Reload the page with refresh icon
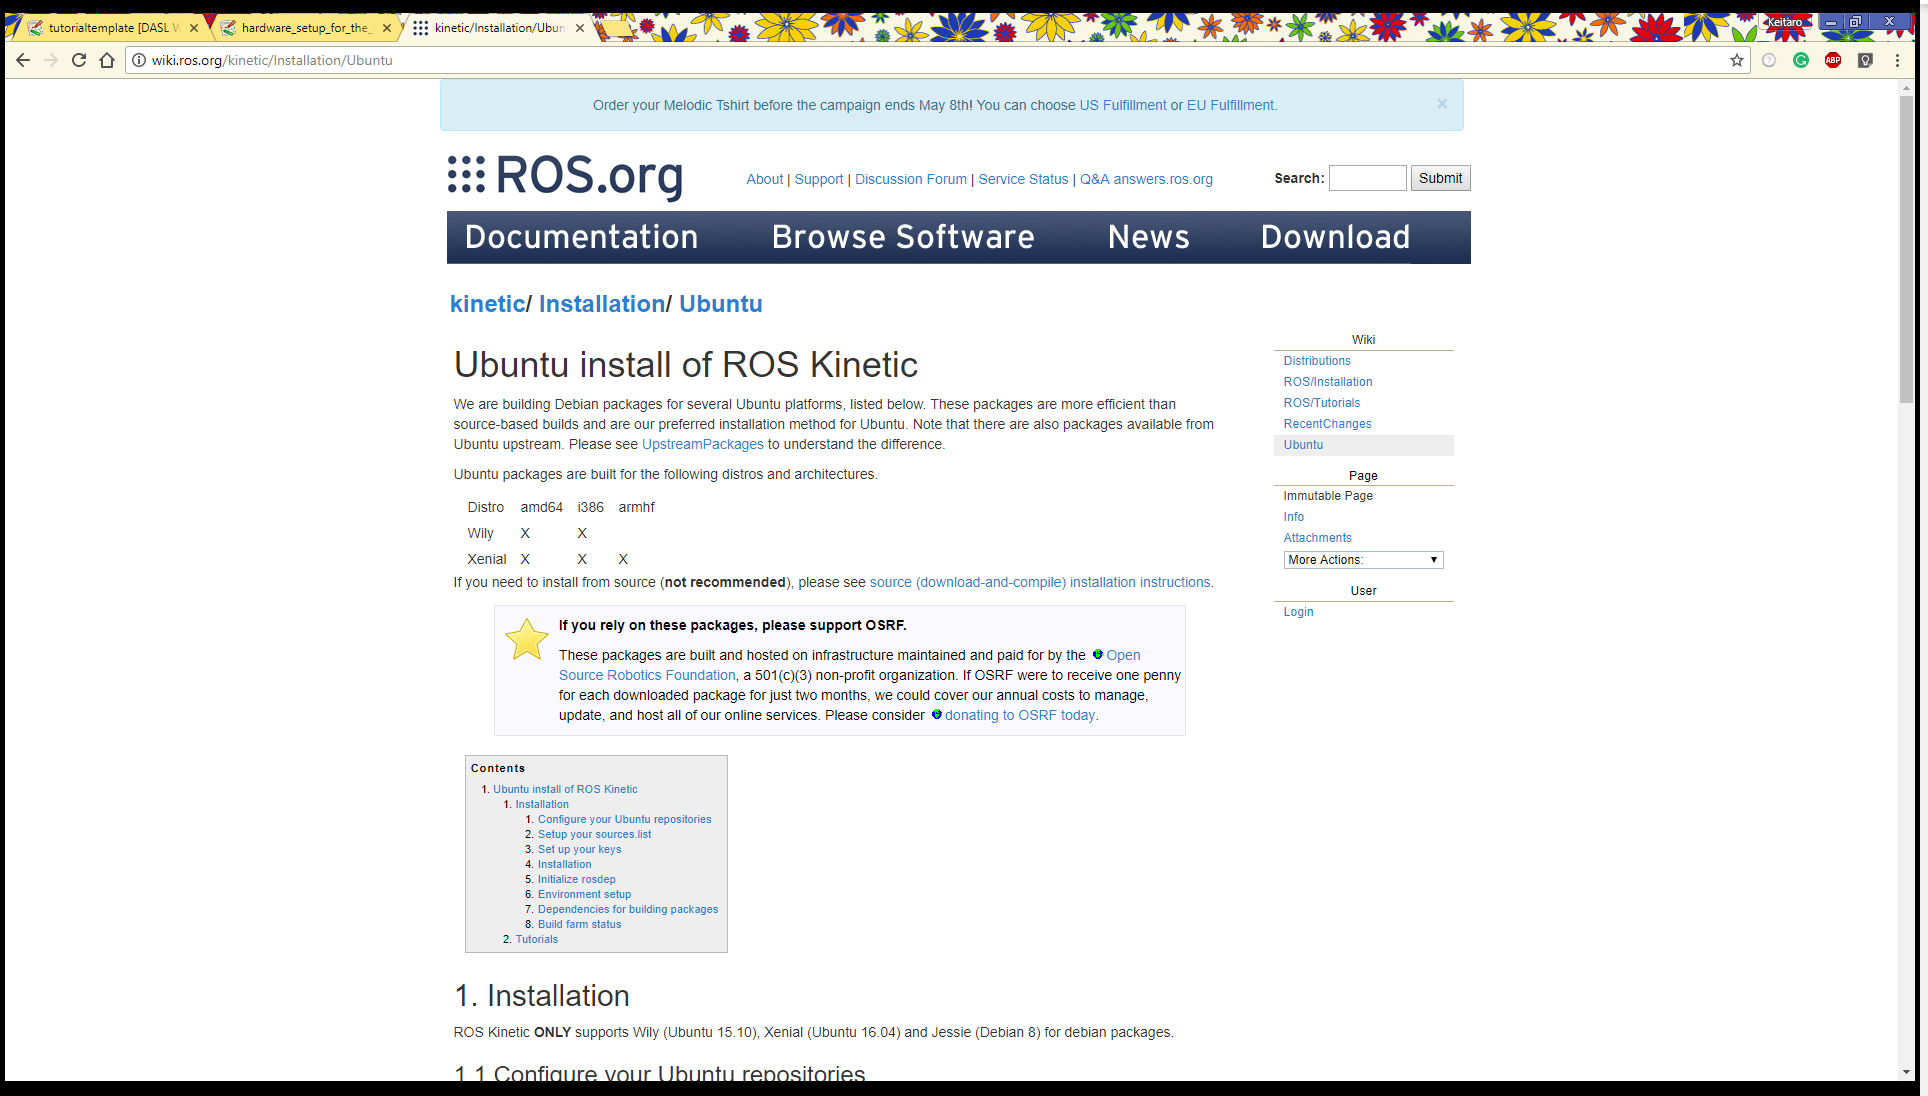Screen dimensions: 1928x1096 tap(79, 60)
